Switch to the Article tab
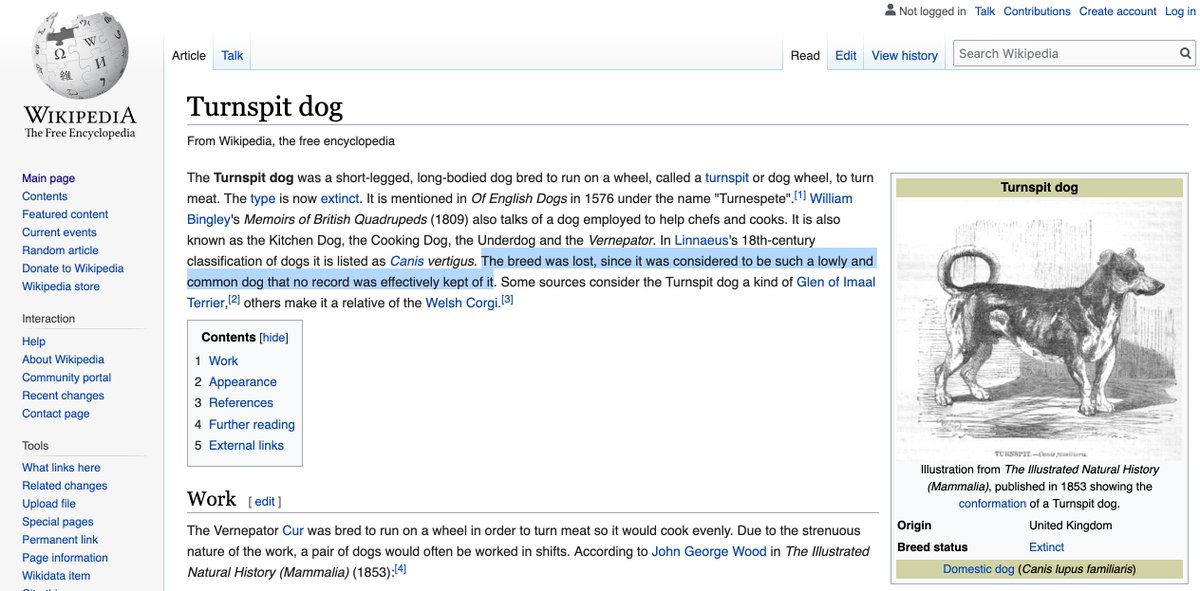The height and width of the screenshot is (591, 1200). [188, 55]
